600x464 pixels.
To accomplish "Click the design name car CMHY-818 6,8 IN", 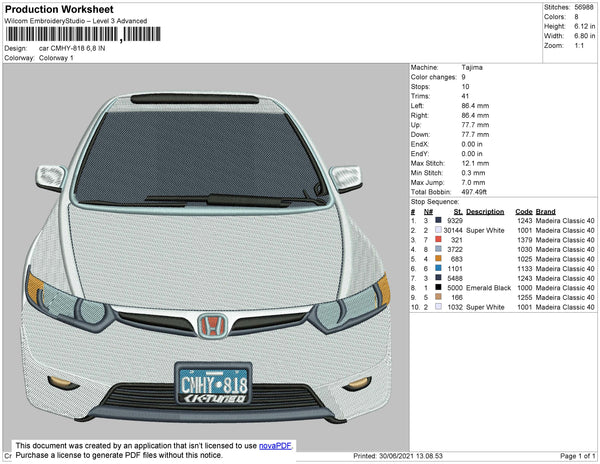I will click(72, 48).
